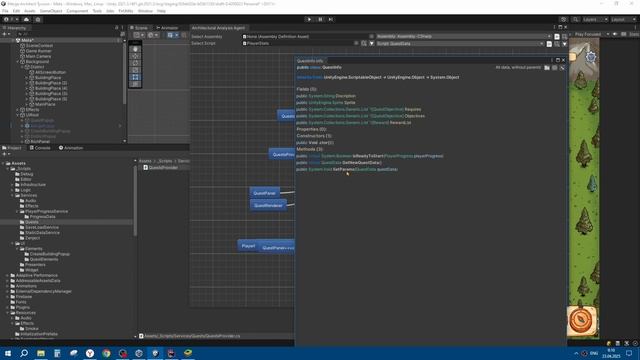Viewport: 640px width, 360px height.
Task: Switch to the Scene tab
Action: point(139,28)
